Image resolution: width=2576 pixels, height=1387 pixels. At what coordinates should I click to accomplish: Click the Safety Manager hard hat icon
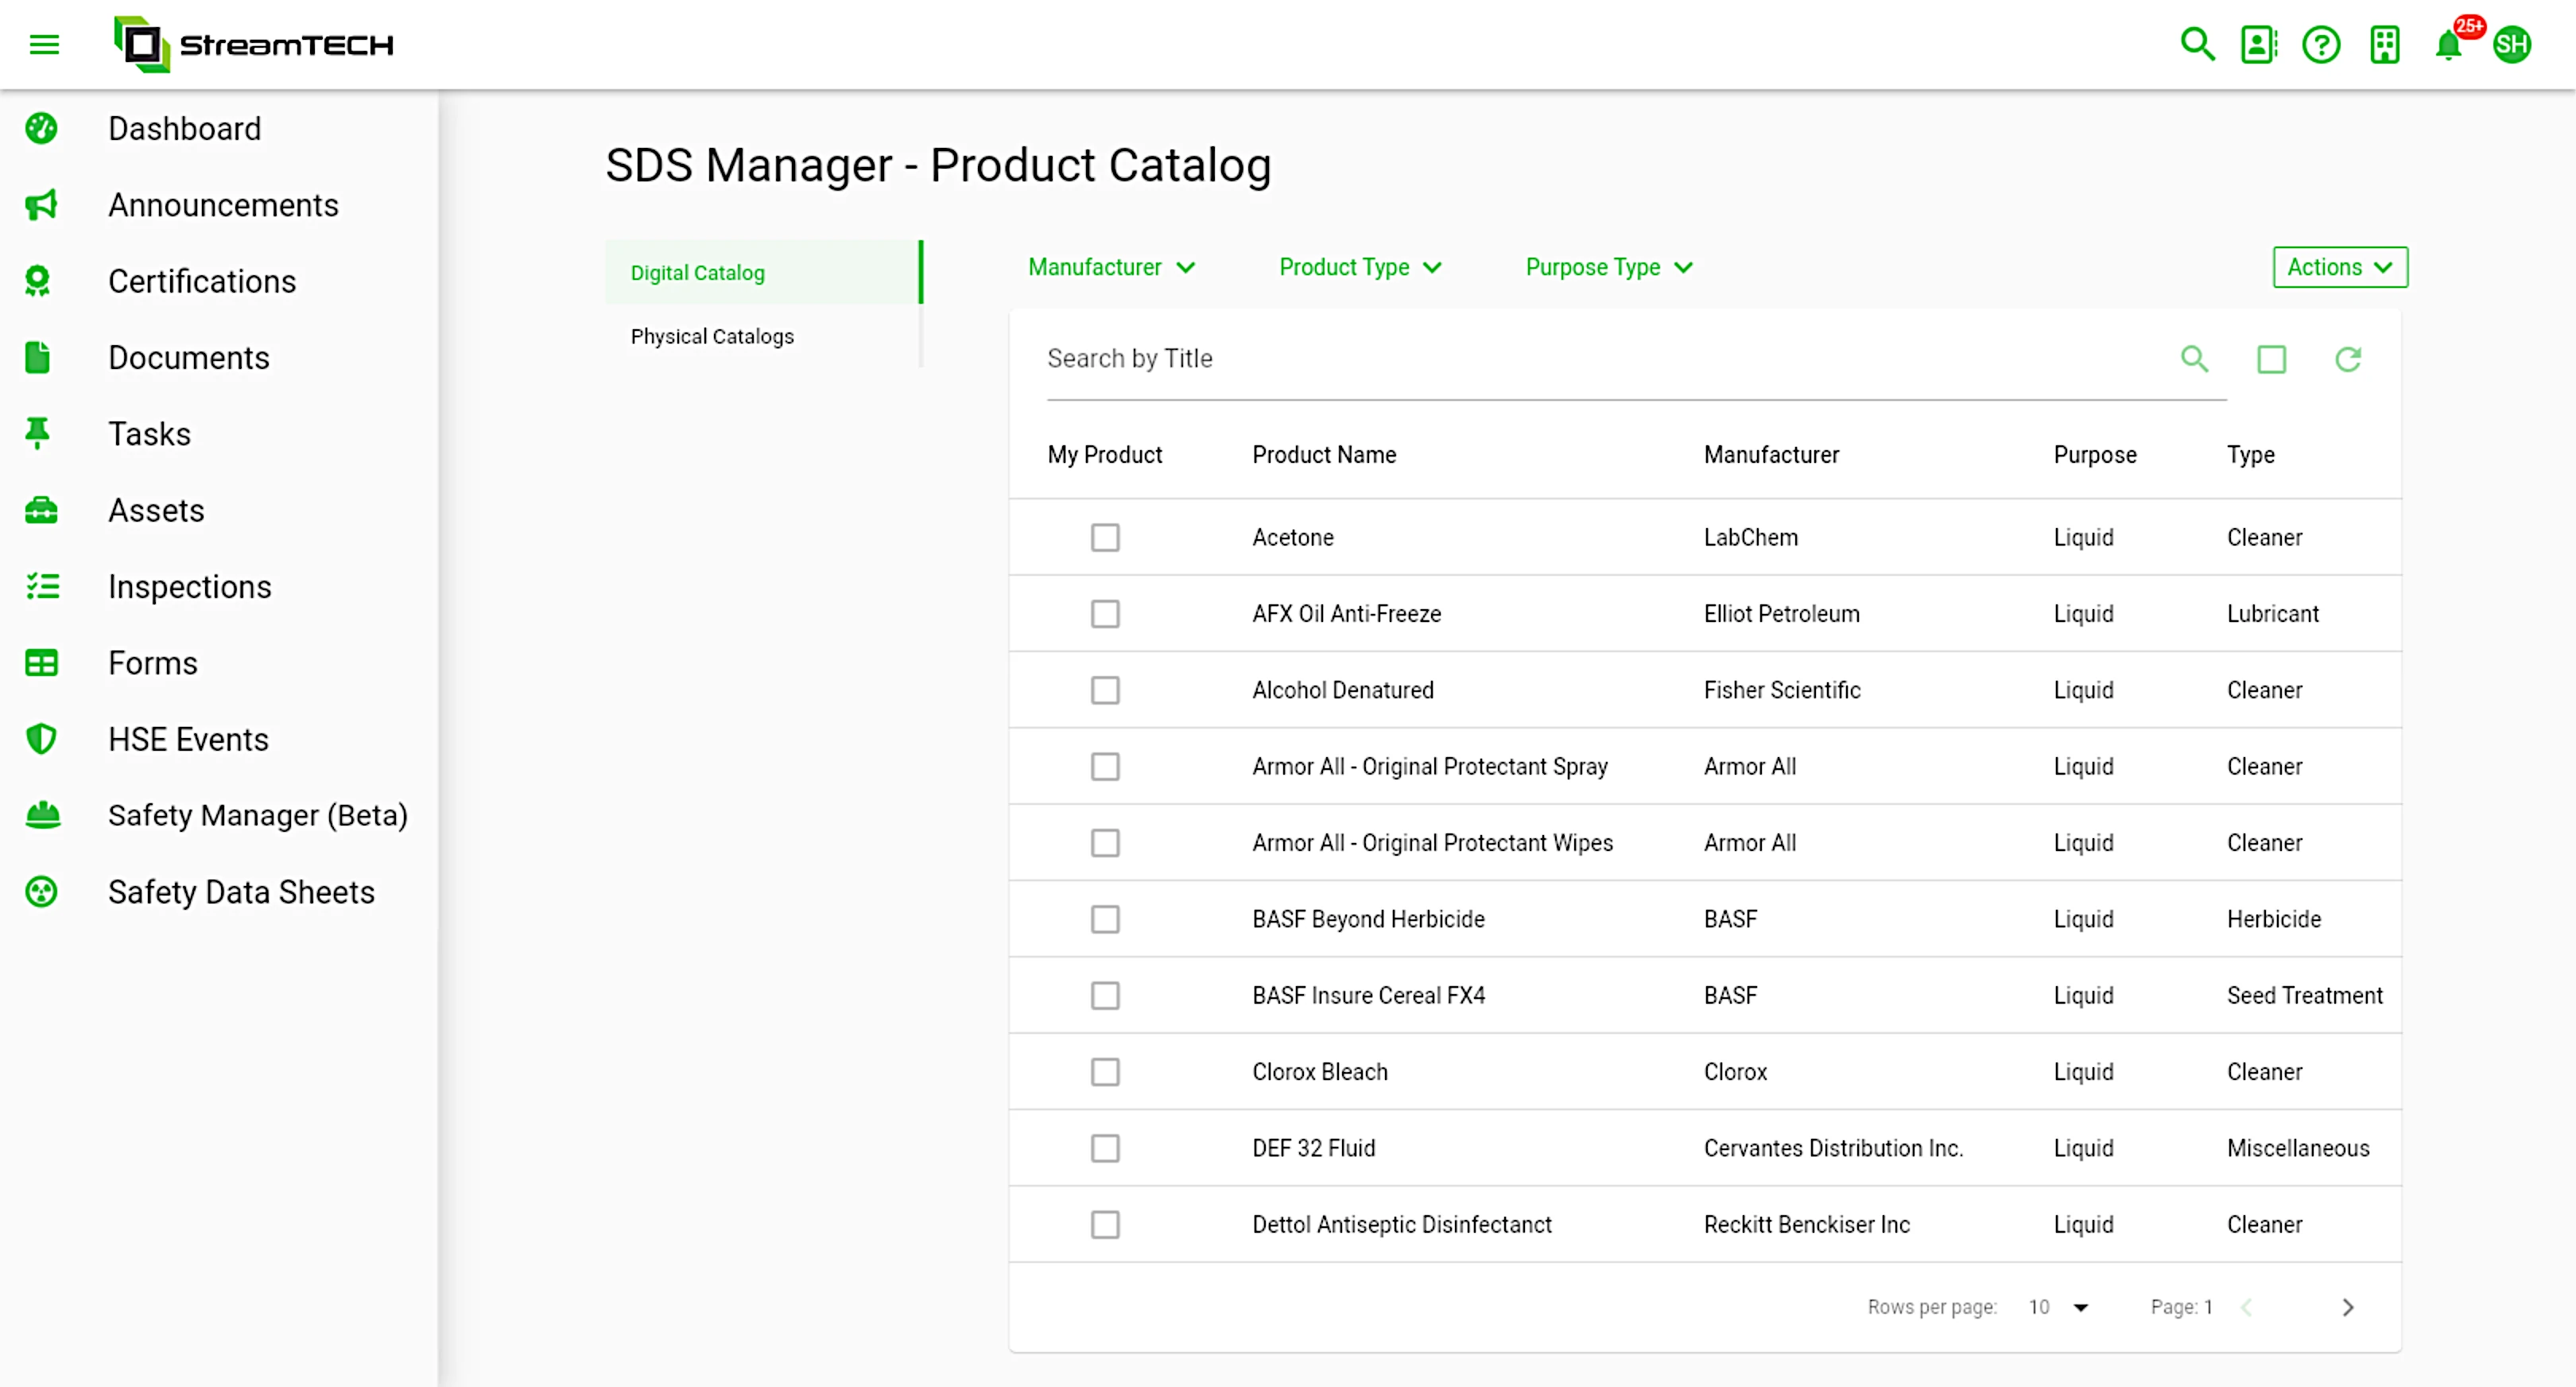43,815
